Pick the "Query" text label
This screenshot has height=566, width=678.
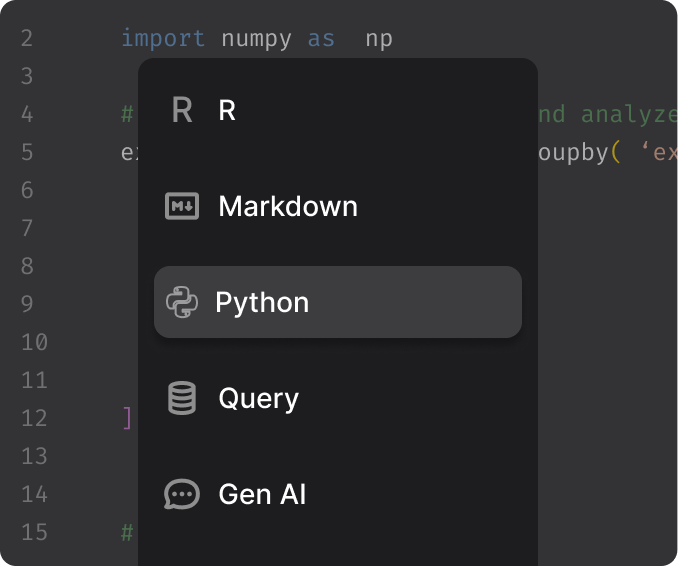258,398
